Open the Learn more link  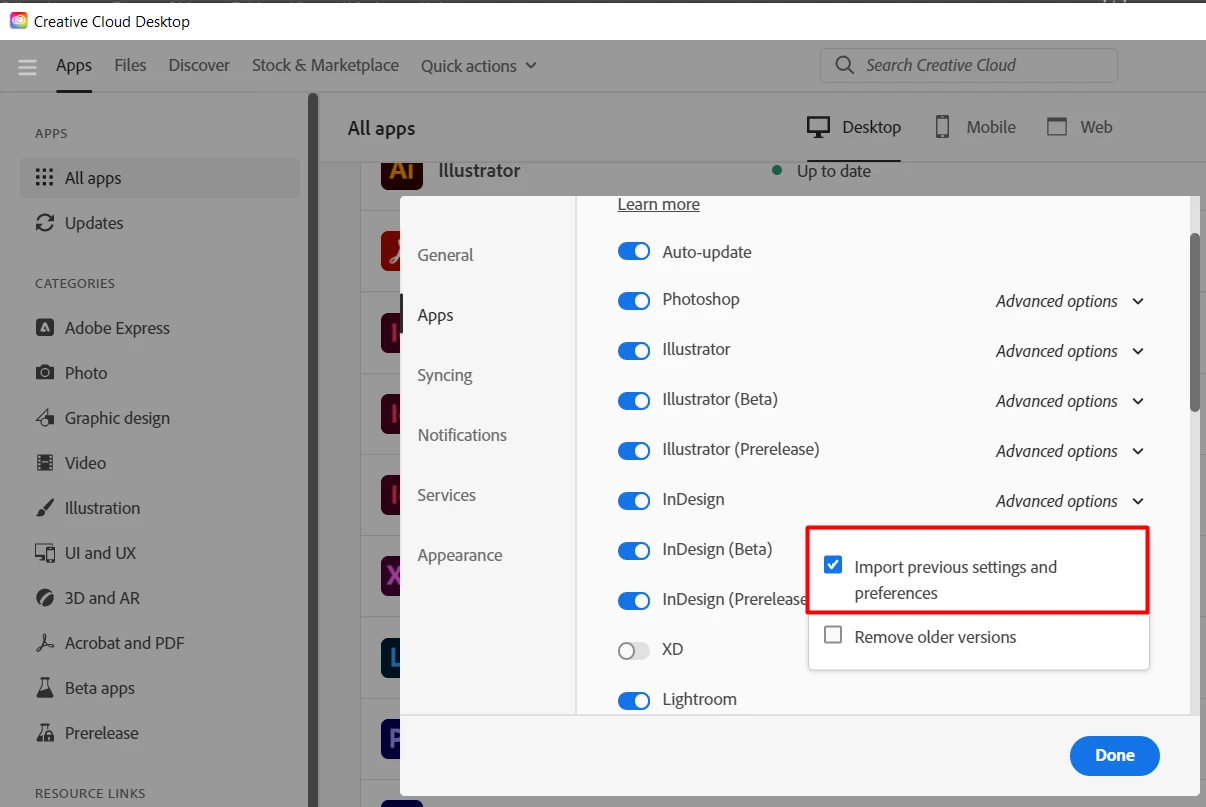coord(658,204)
